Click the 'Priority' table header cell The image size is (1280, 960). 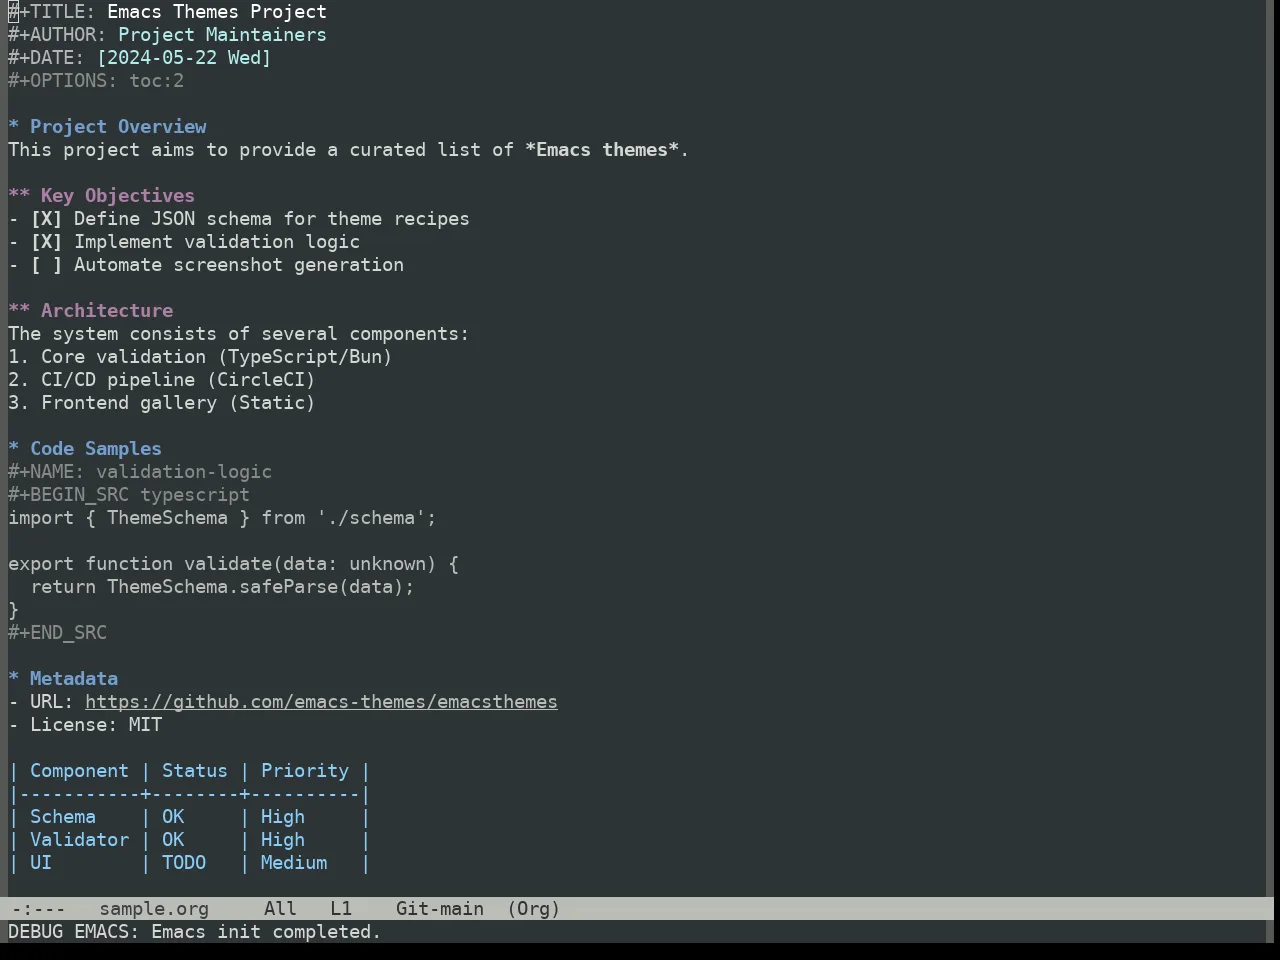(x=305, y=771)
